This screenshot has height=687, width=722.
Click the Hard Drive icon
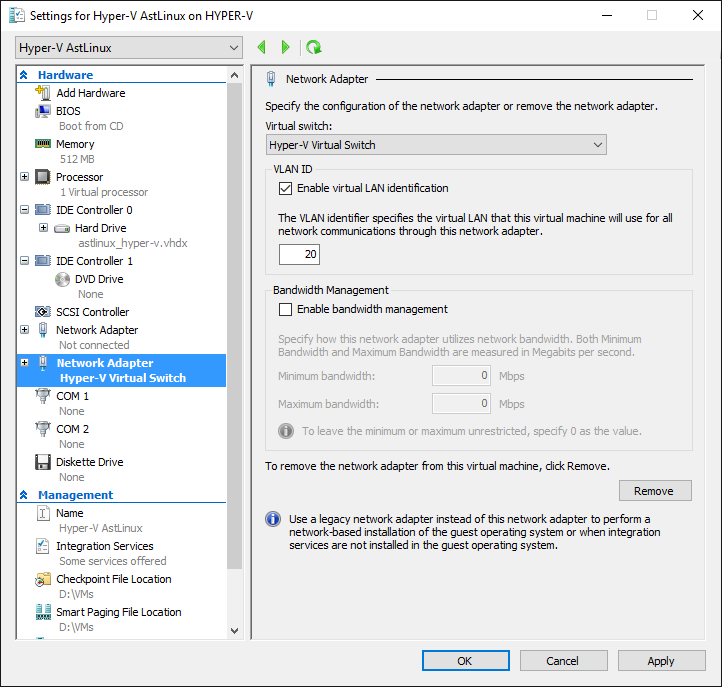tap(62, 228)
